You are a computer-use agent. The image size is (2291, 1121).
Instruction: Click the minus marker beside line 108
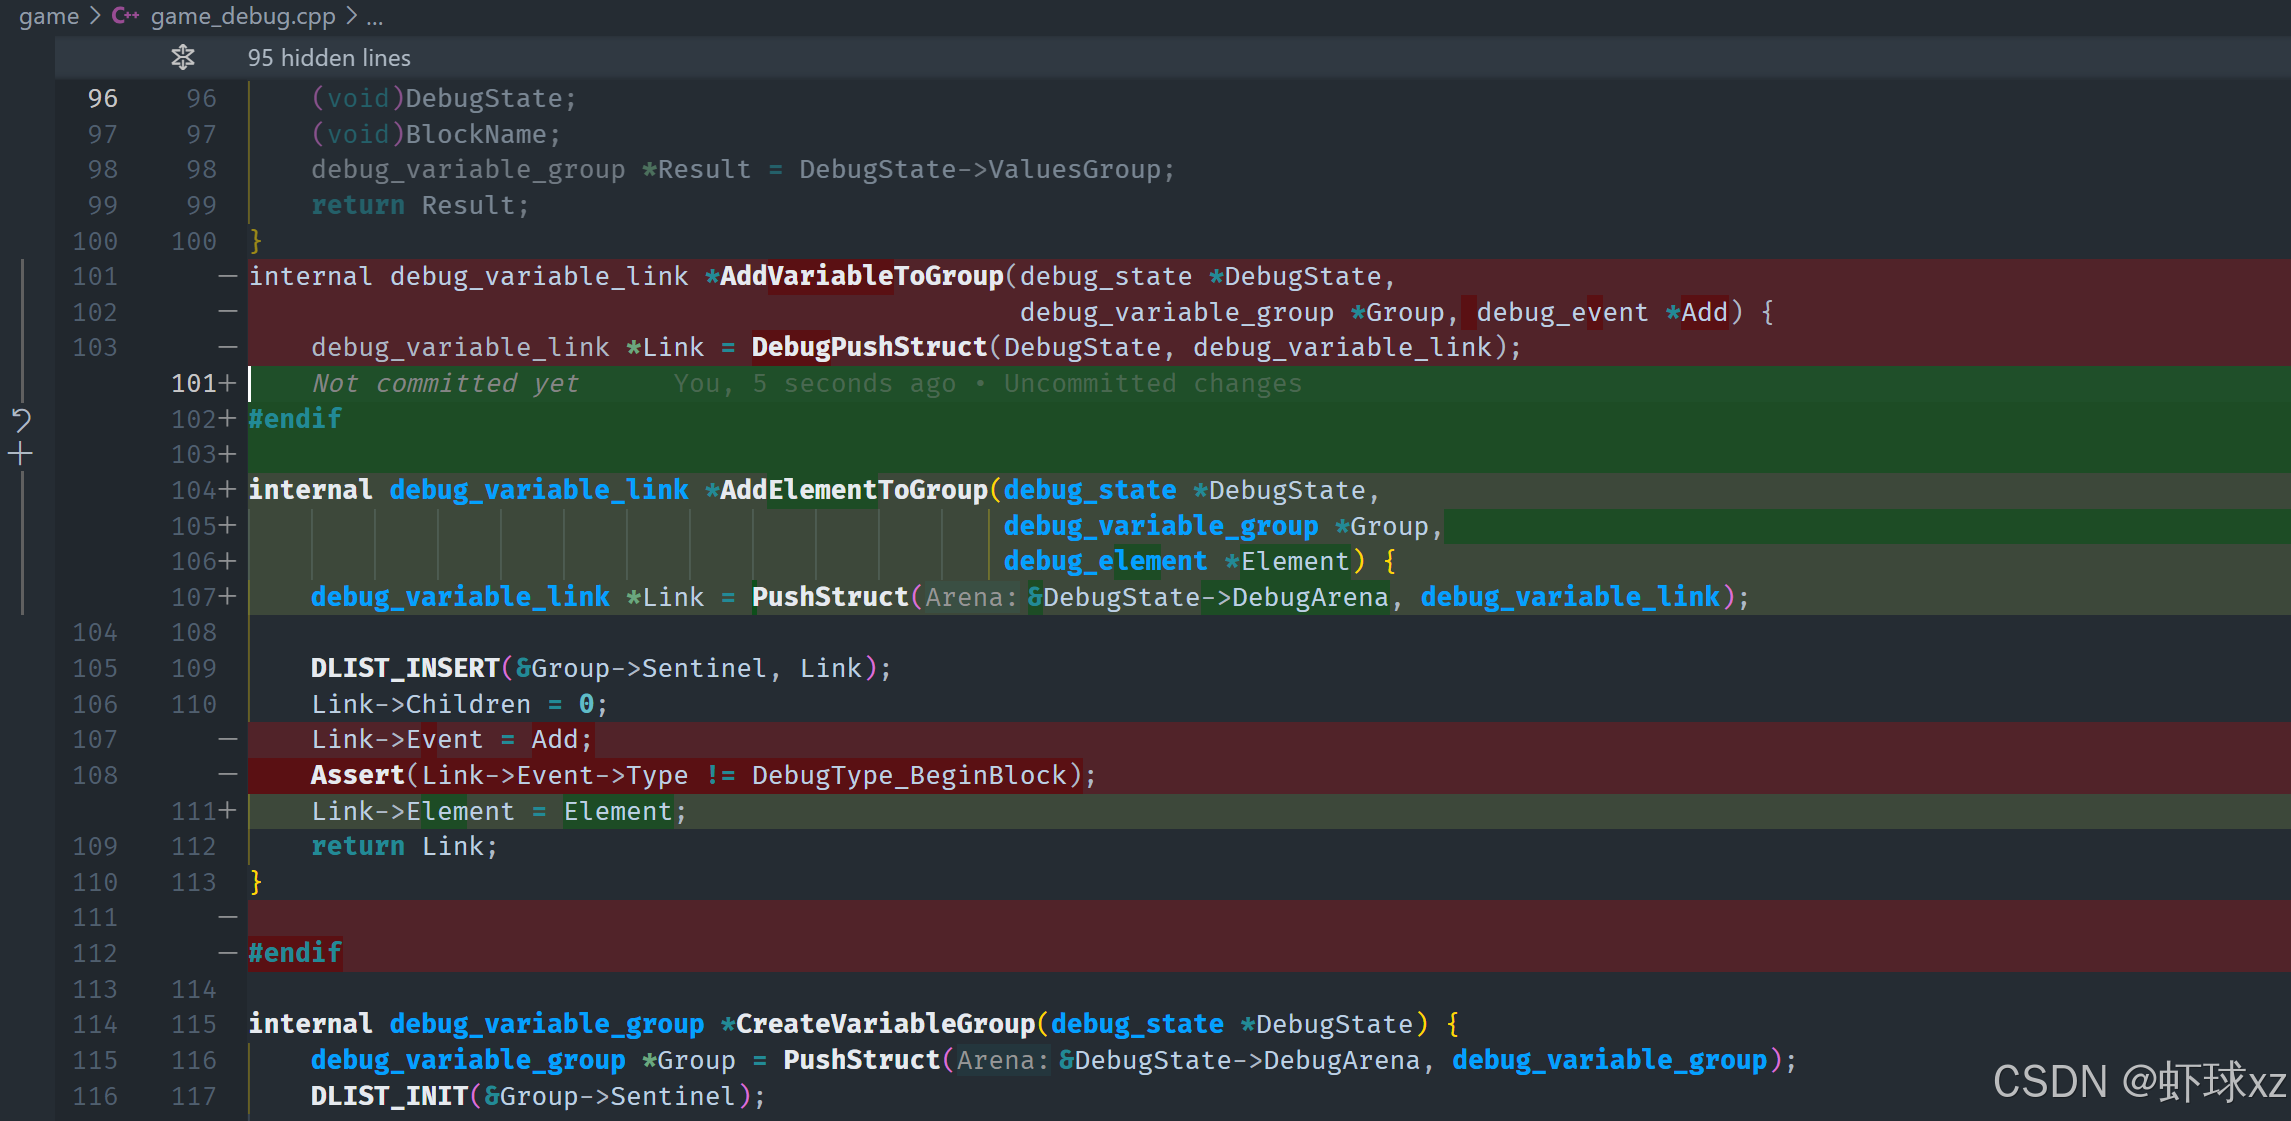click(228, 775)
